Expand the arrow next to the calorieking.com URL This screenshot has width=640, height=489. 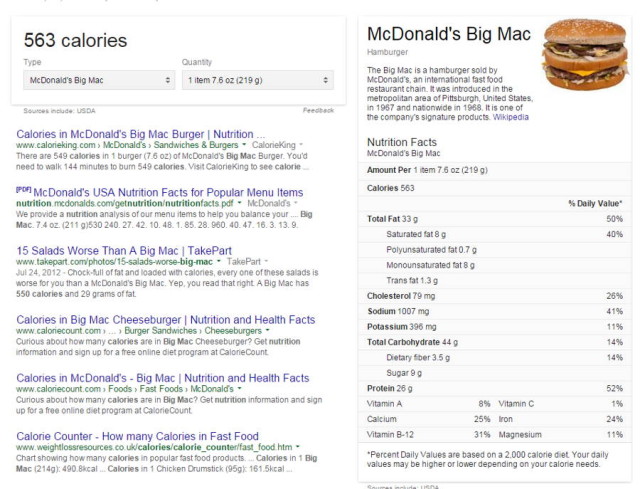point(244,145)
